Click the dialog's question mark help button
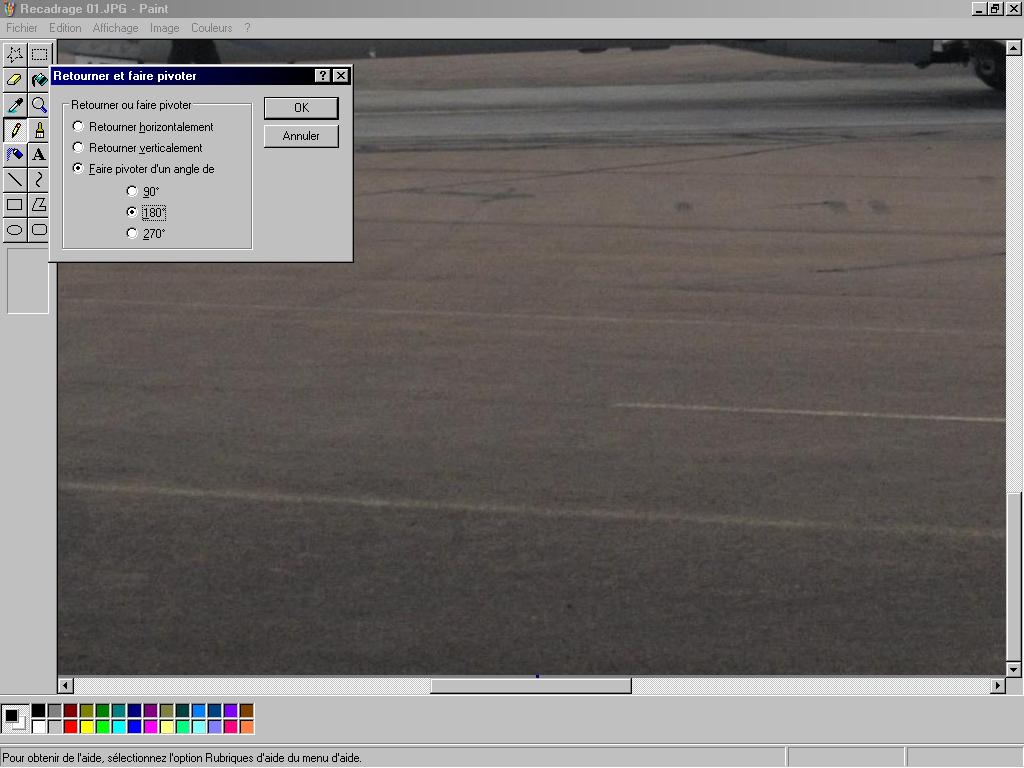The height and width of the screenshot is (768, 1024). 322,76
